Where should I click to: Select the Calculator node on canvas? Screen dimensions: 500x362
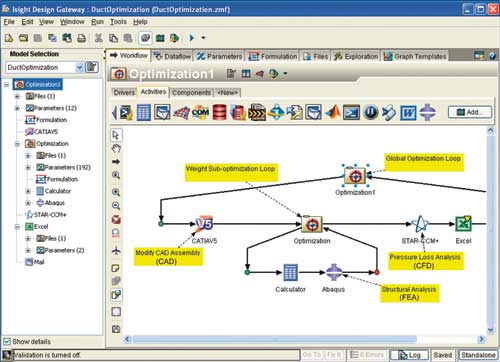(x=290, y=272)
